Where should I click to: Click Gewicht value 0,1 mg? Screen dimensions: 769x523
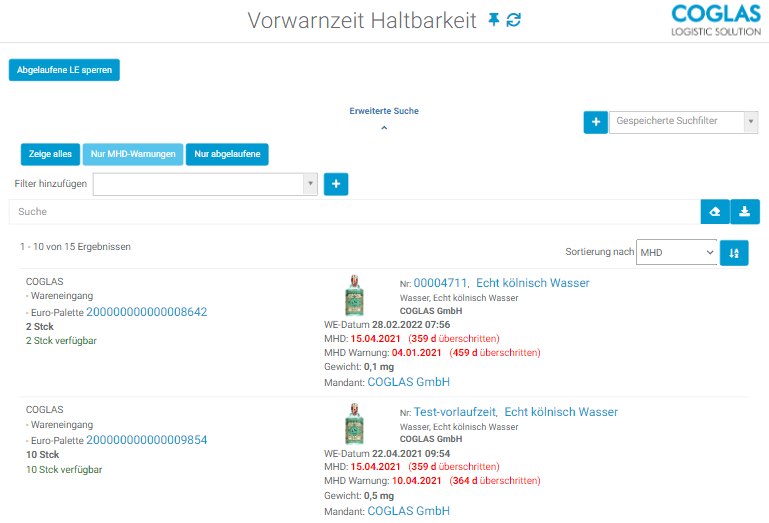[x=379, y=367]
